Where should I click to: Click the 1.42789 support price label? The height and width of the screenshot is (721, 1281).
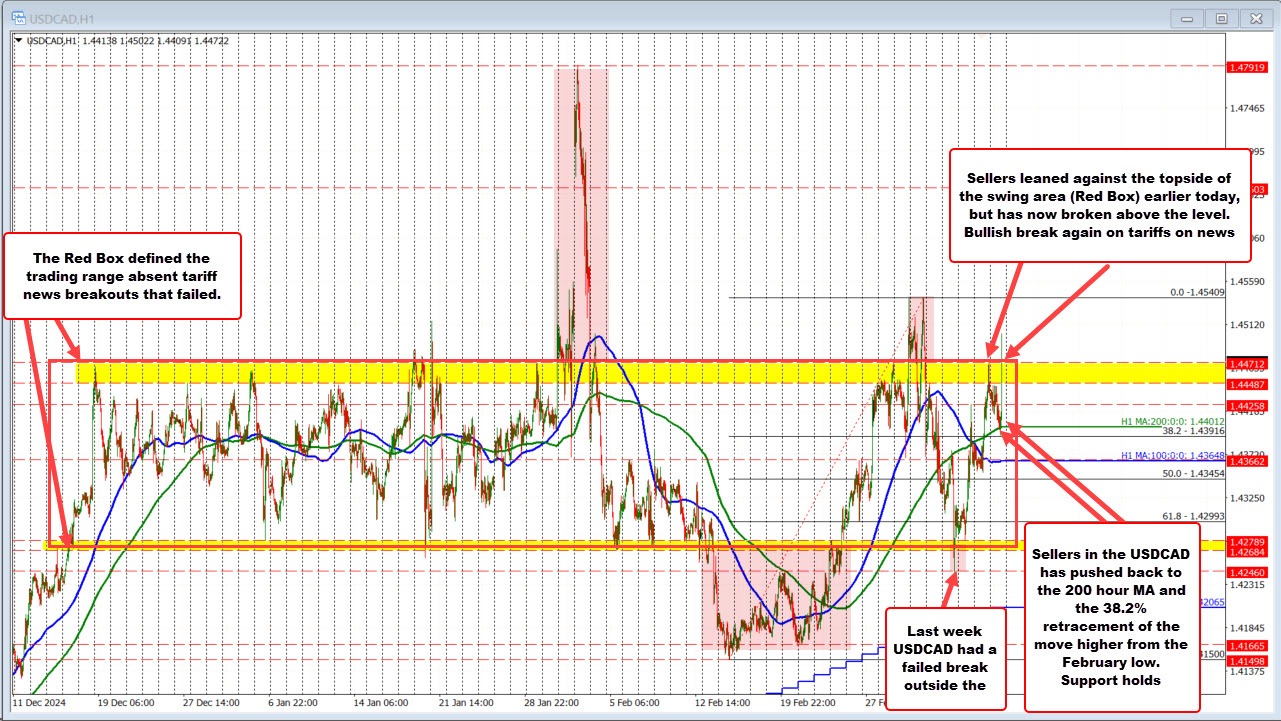(1246, 544)
